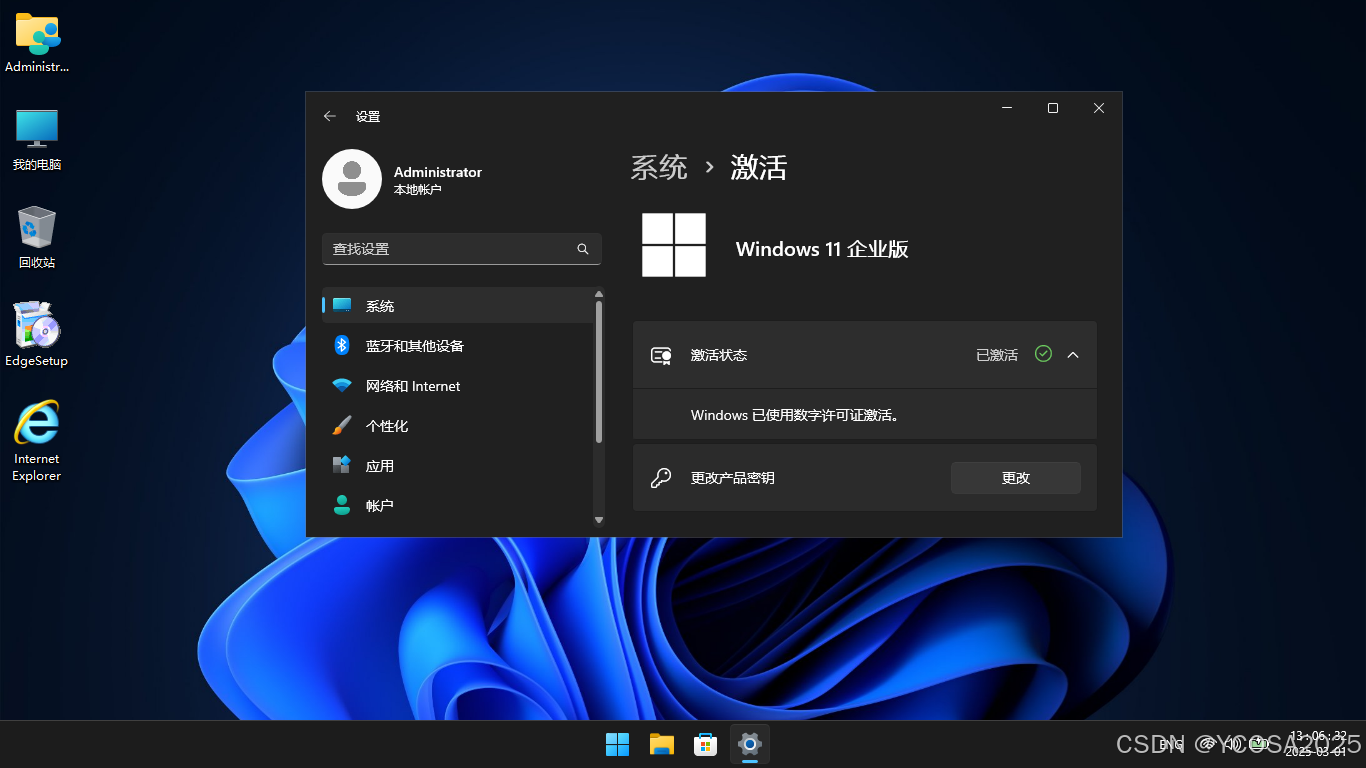Image resolution: width=1366 pixels, height=768 pixels.
Task: Open 应用 via its apps icon
Action: click(342, 466)
